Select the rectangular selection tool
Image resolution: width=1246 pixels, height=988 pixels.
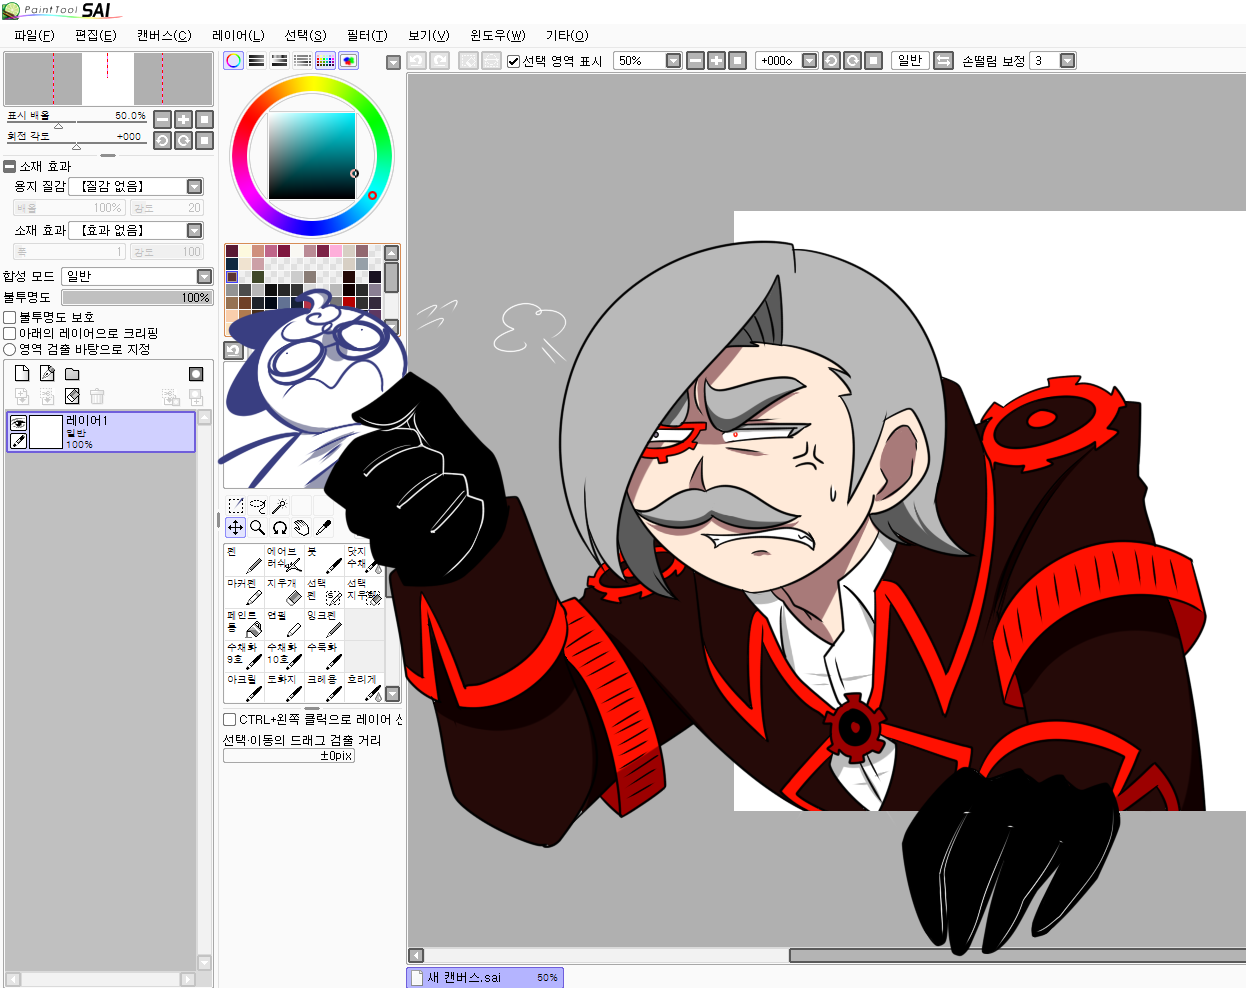tap(236, 505)
